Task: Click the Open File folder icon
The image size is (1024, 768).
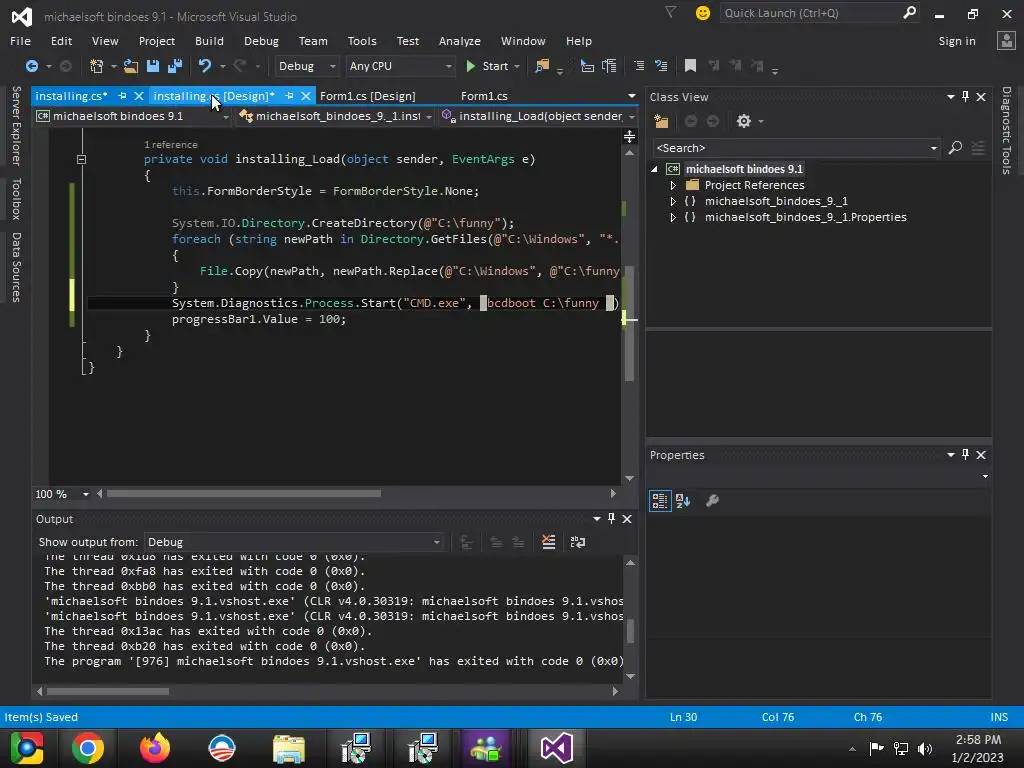Action: point(131,66)
